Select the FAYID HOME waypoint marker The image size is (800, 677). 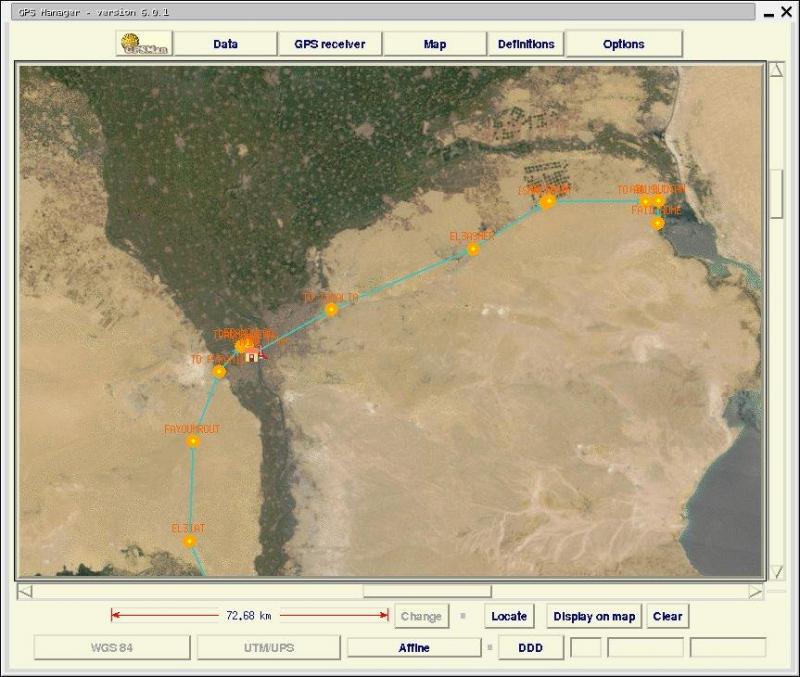pos(657,223)
